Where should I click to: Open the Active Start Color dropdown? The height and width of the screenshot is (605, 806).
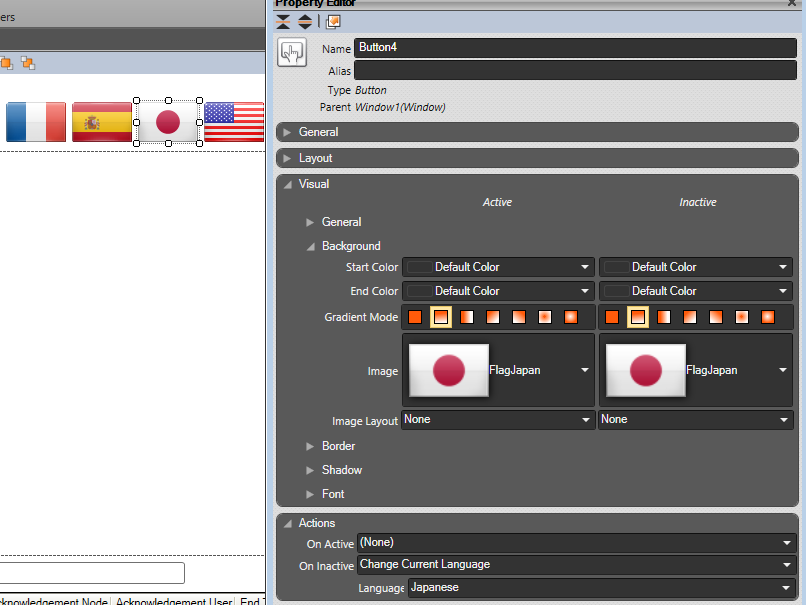pos(585,267)
